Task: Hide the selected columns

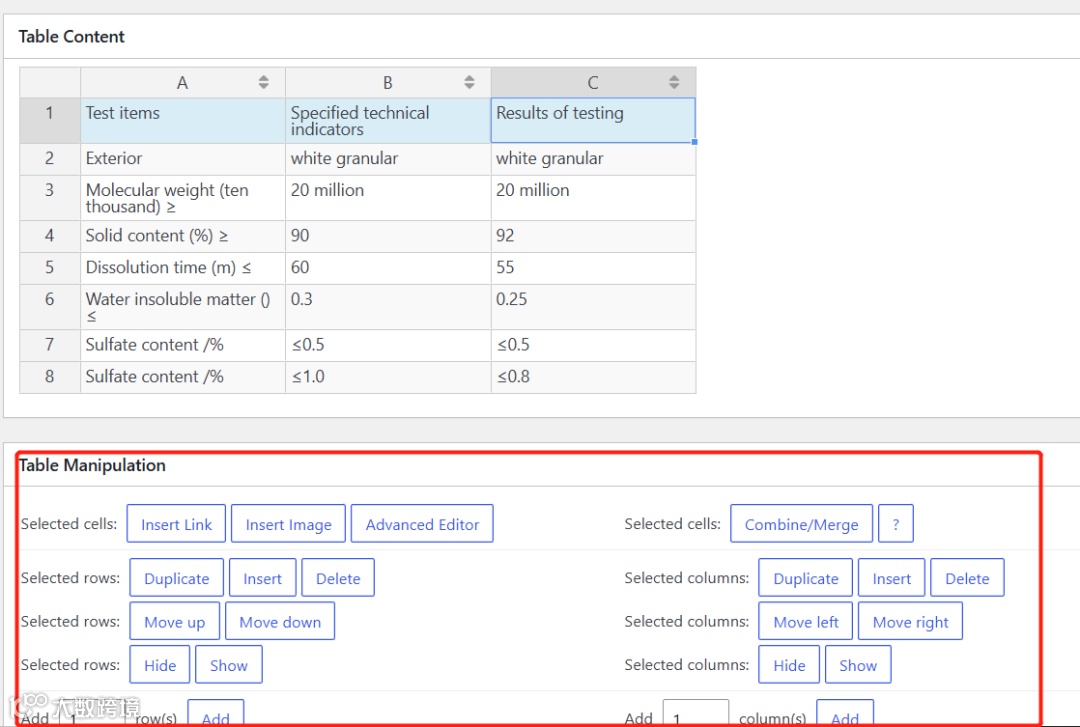Action: (789, 664)
